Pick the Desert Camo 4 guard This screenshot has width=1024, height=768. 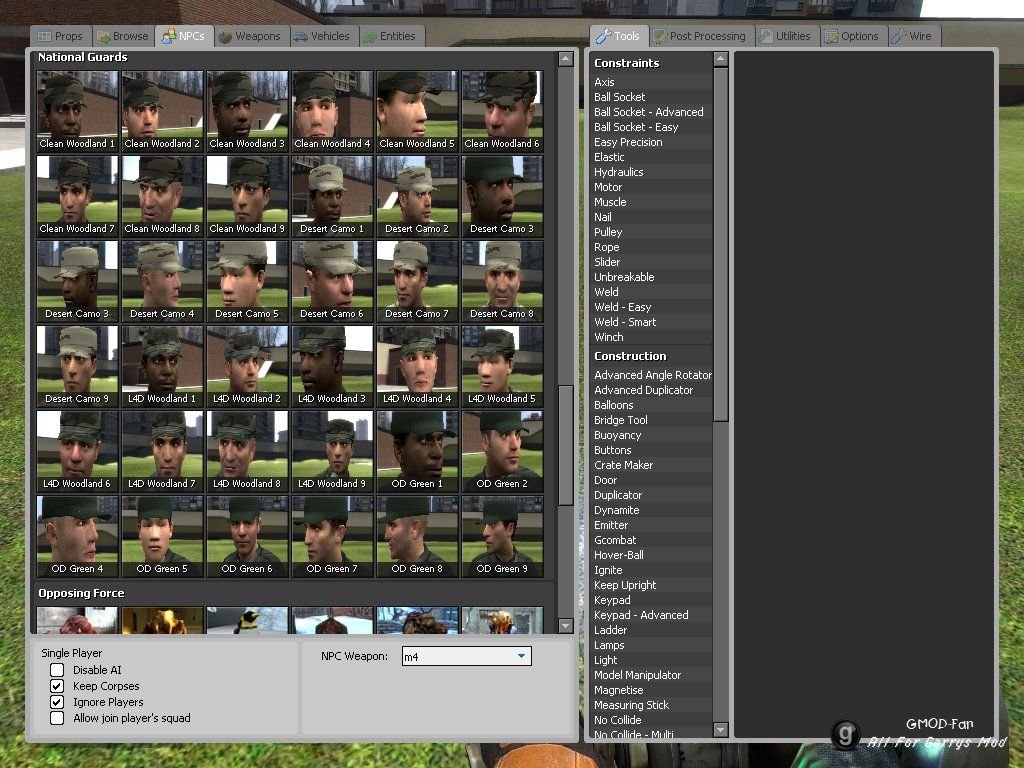click(x=162, y=281)
